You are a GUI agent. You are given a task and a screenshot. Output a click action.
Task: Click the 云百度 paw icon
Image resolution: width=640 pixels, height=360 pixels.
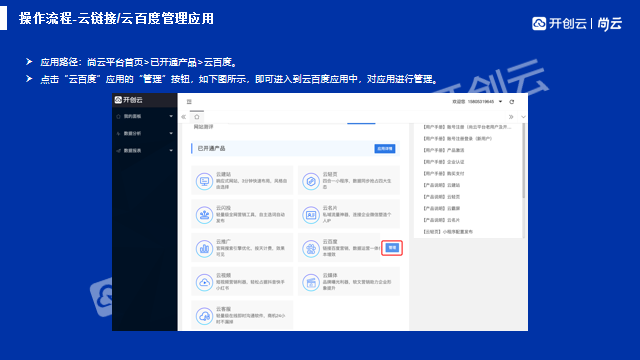click(311, 248)
